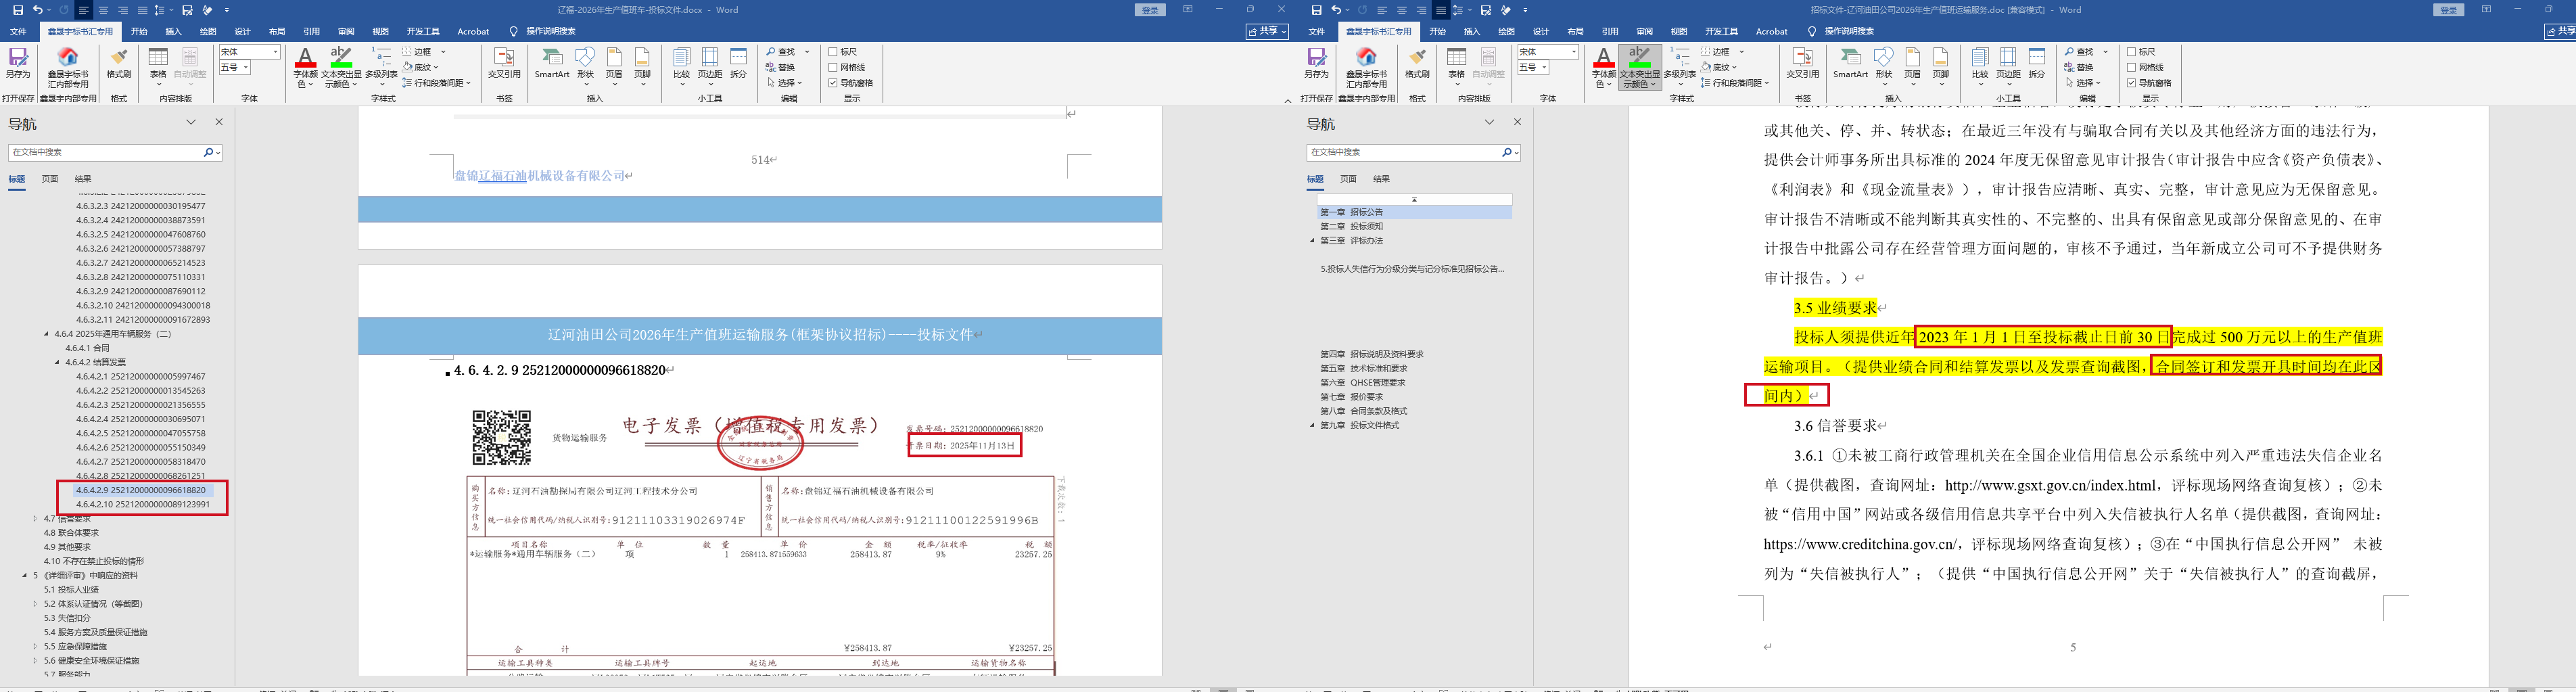Toggle 标尺 ruler checkbox in left window
This screenshot has width=2576, height=692.
pyautogui.click(x=833, y=52)
